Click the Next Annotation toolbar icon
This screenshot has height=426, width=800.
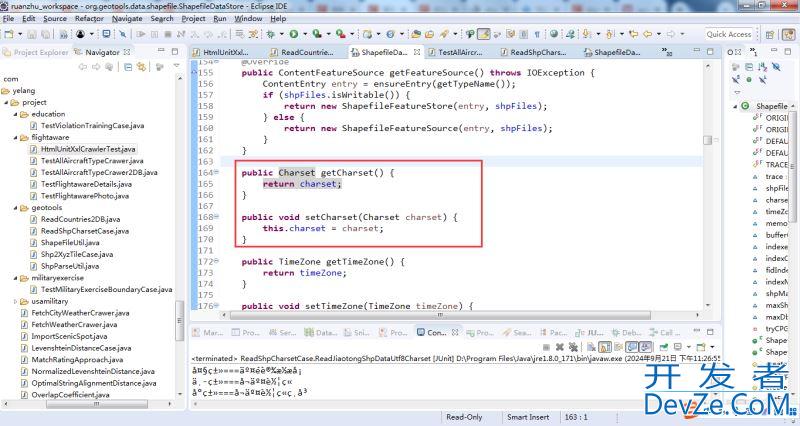coord(587,34)
